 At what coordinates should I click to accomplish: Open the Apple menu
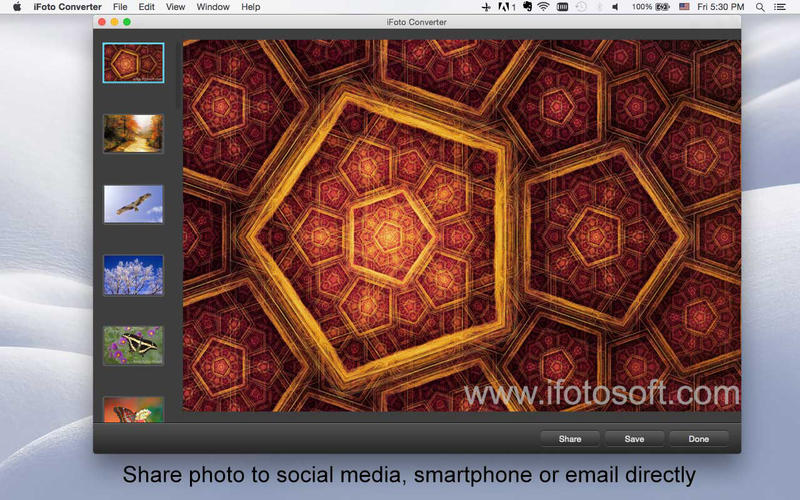[x=17, y=7]
